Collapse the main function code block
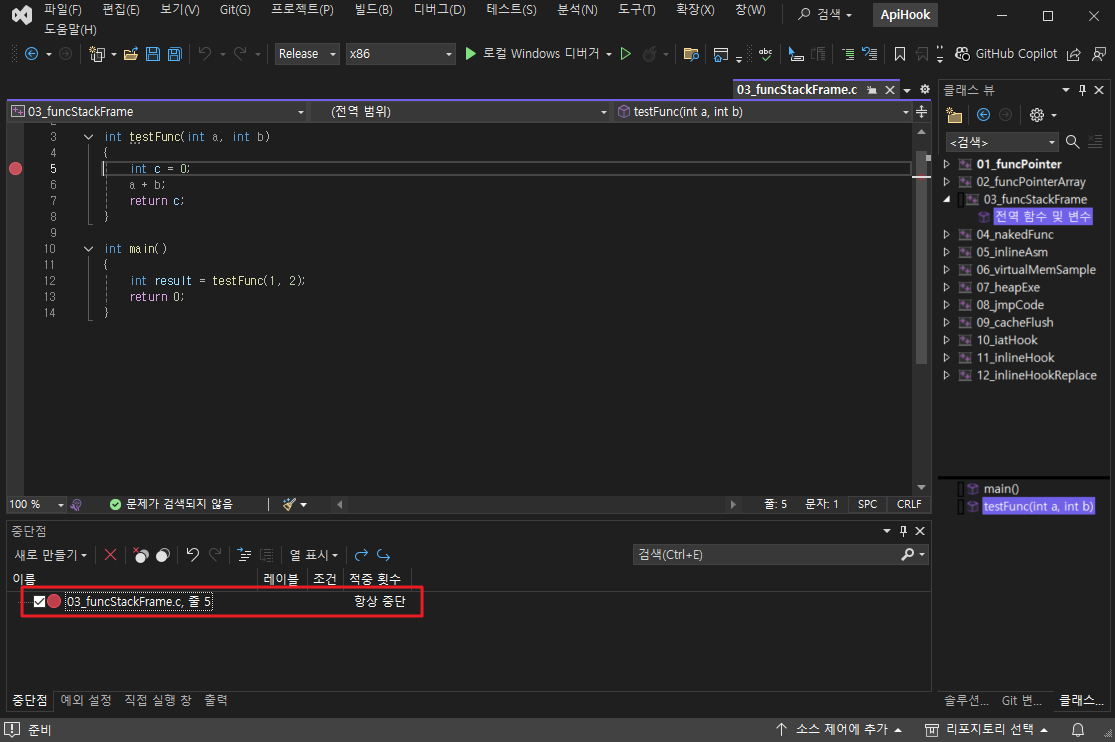Image resolution: width=1115 pixels, height=742 pixels. 88,249
